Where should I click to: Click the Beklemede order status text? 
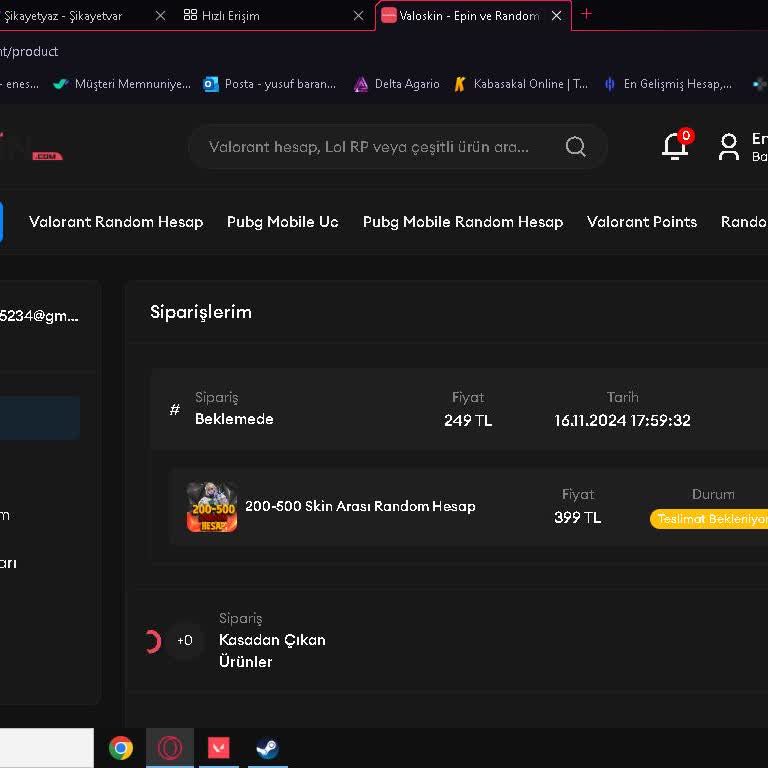234,419
